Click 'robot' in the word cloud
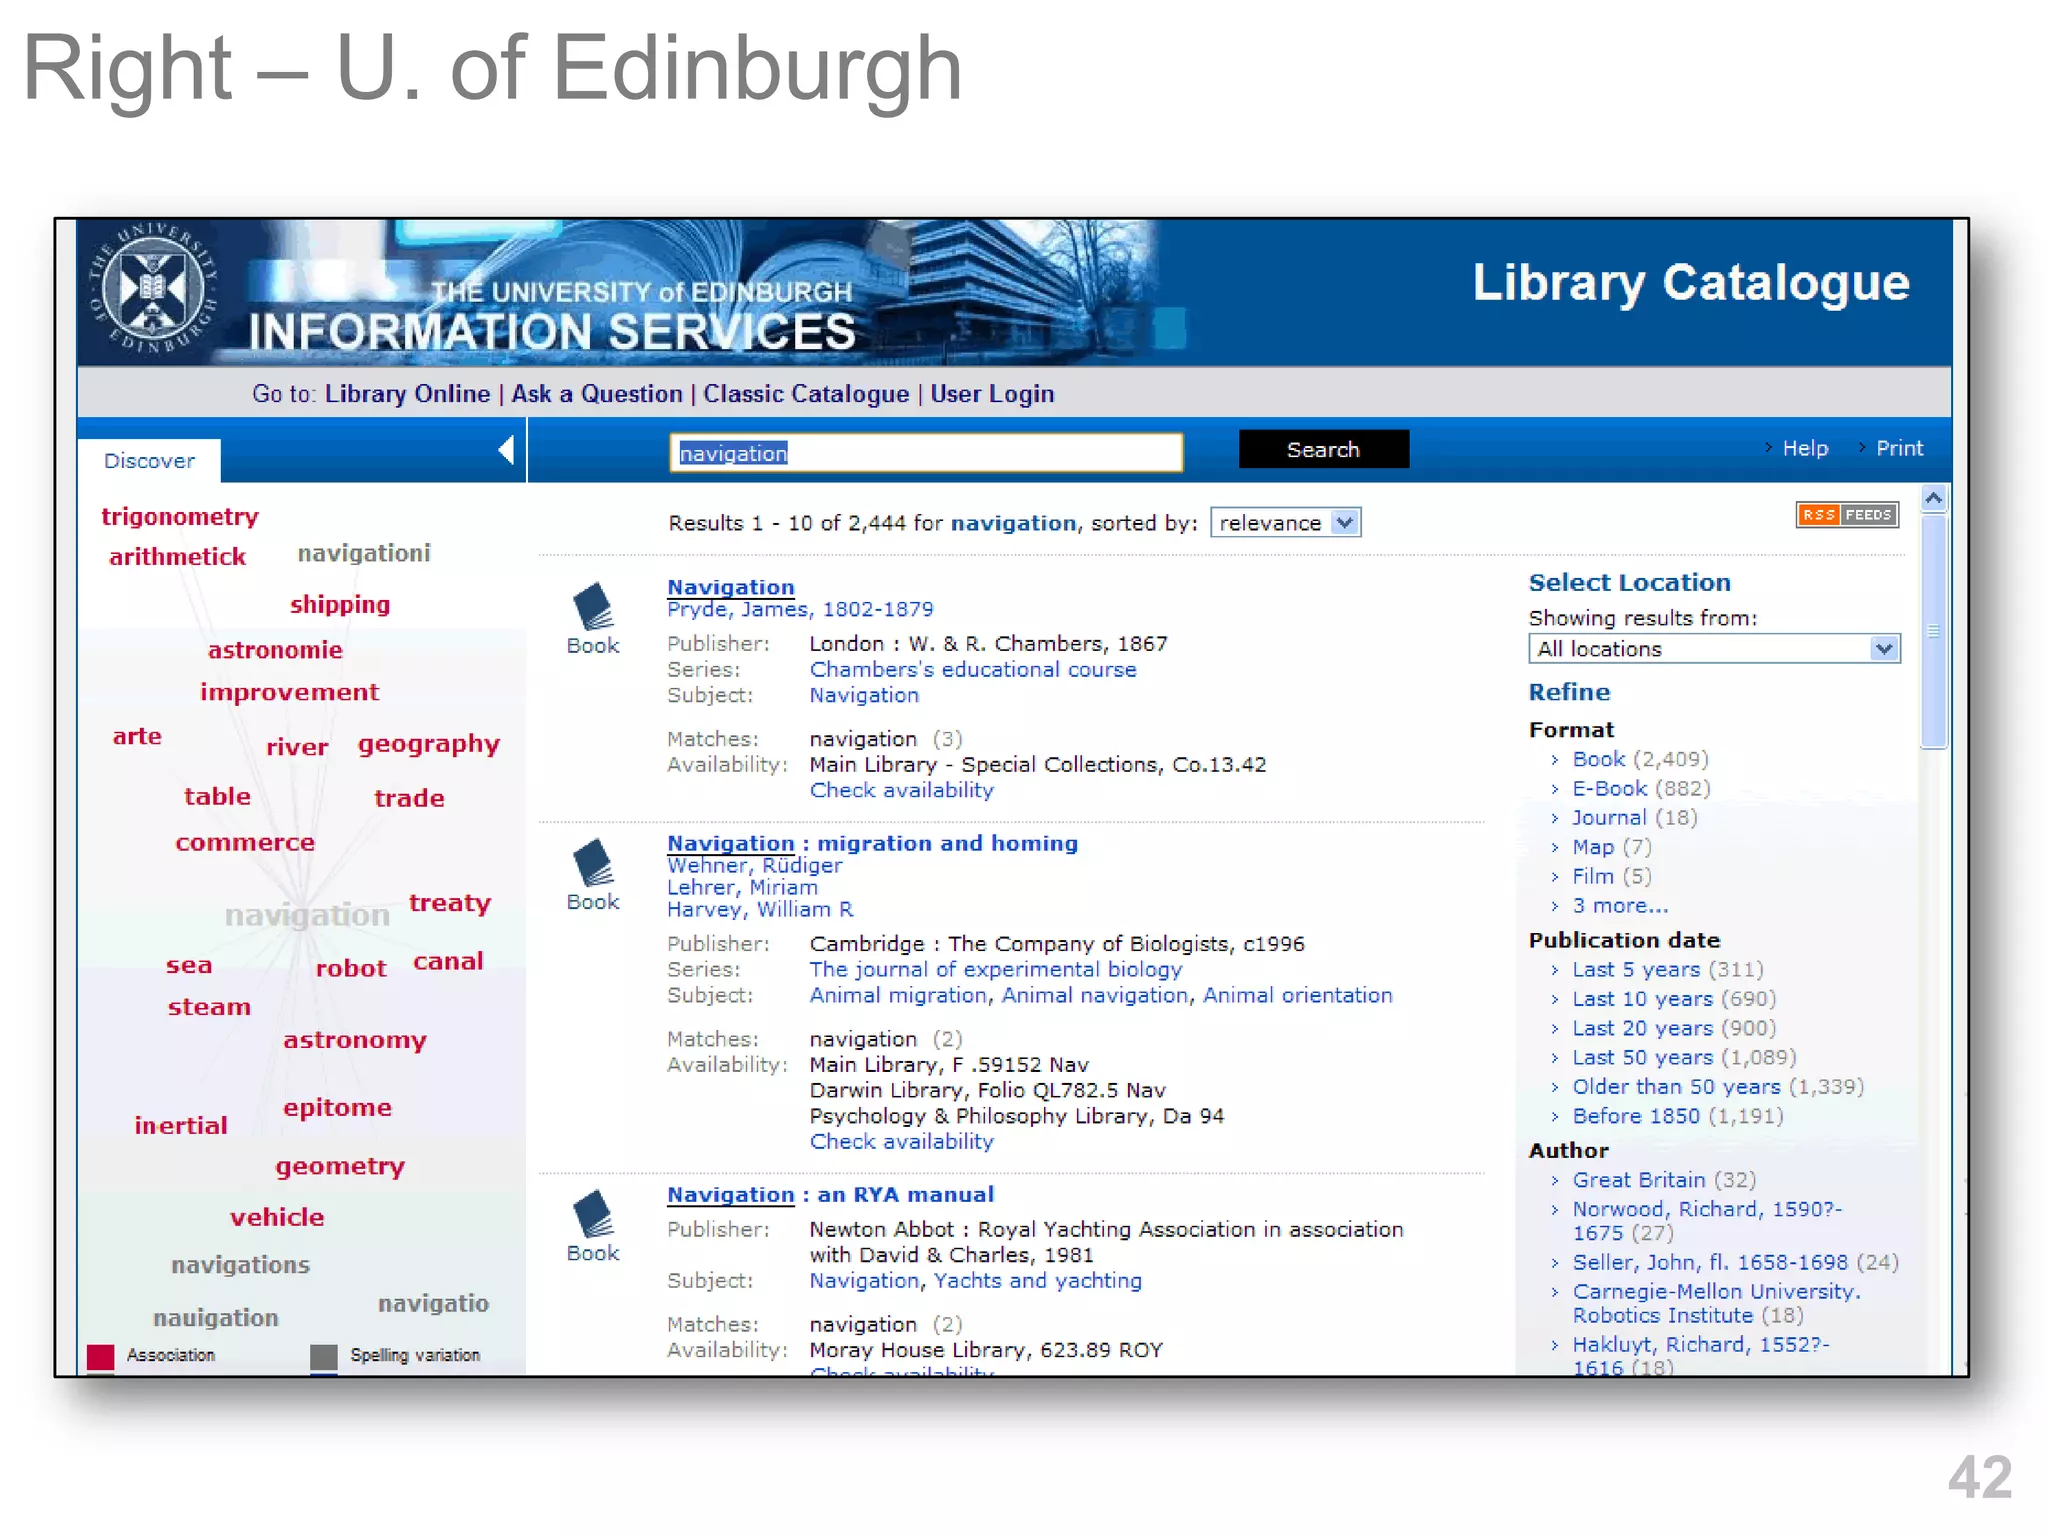Screen dimensions: 2048x1536 (351, 968)
